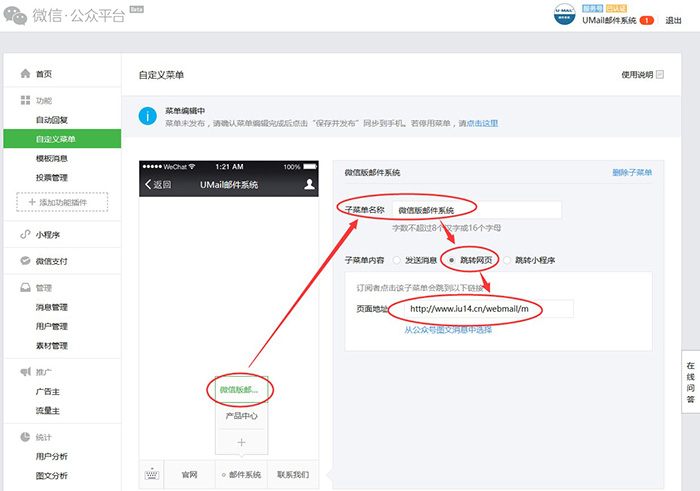Open the UMail account avatar
The height and width of the screenshot is (491, 700).
point(564,14)
